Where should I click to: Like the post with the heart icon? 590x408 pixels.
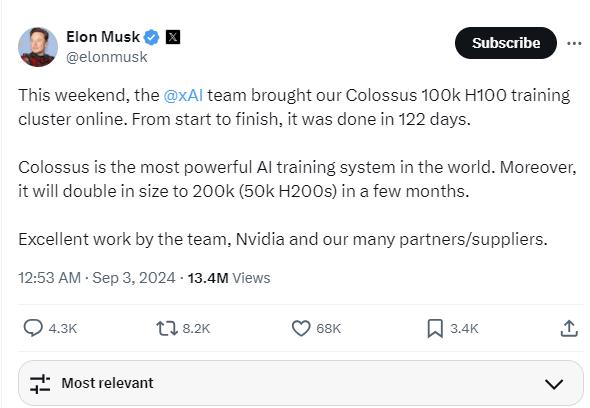pos(301,328)
